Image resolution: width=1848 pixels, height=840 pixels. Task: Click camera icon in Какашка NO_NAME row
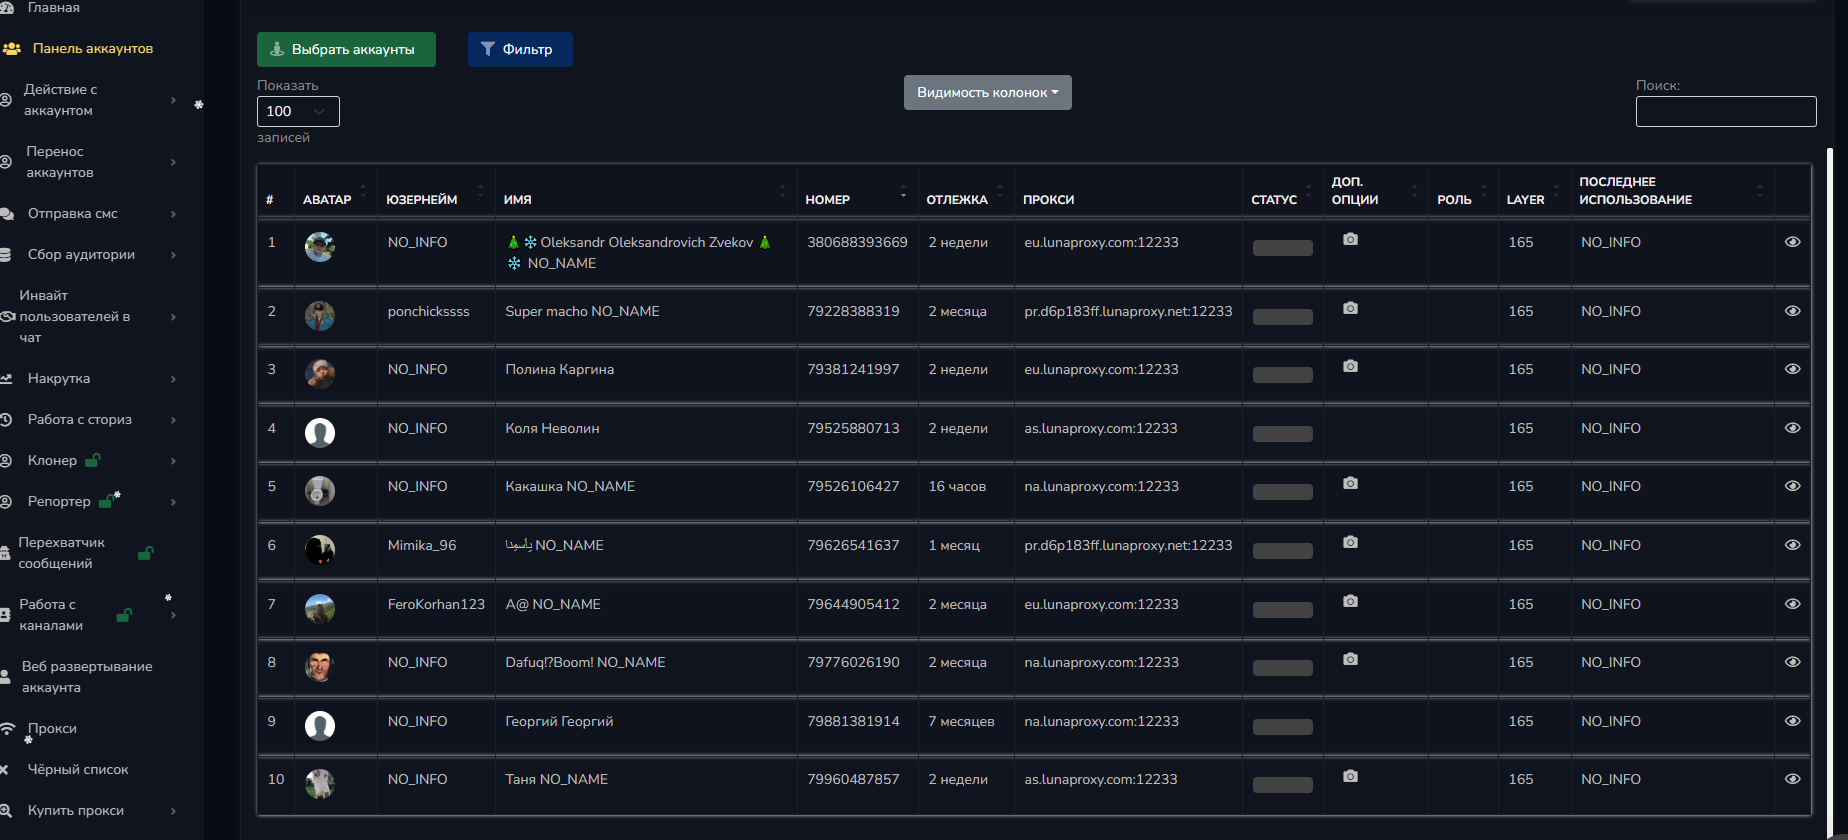click(x=1350, y=483)
